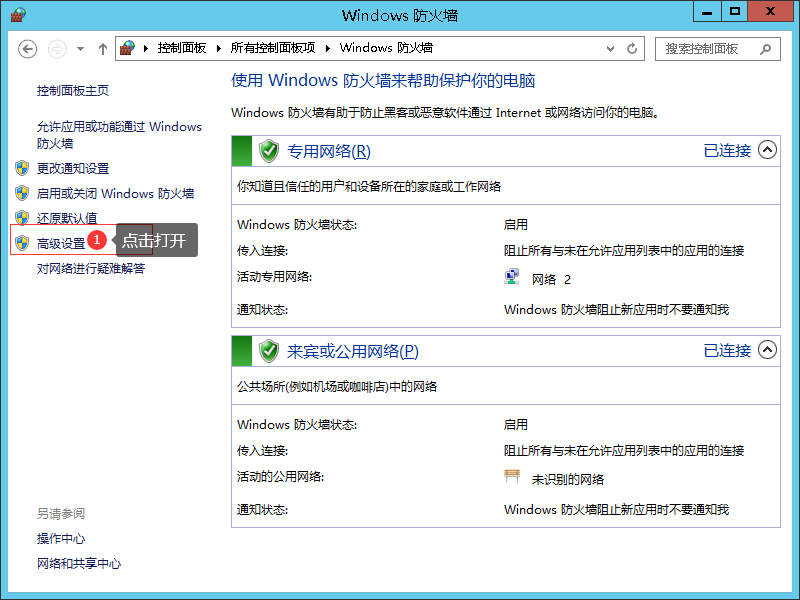The image size is (800, 600).
Task: Open 操作中心 link
Action: (61, 538)
